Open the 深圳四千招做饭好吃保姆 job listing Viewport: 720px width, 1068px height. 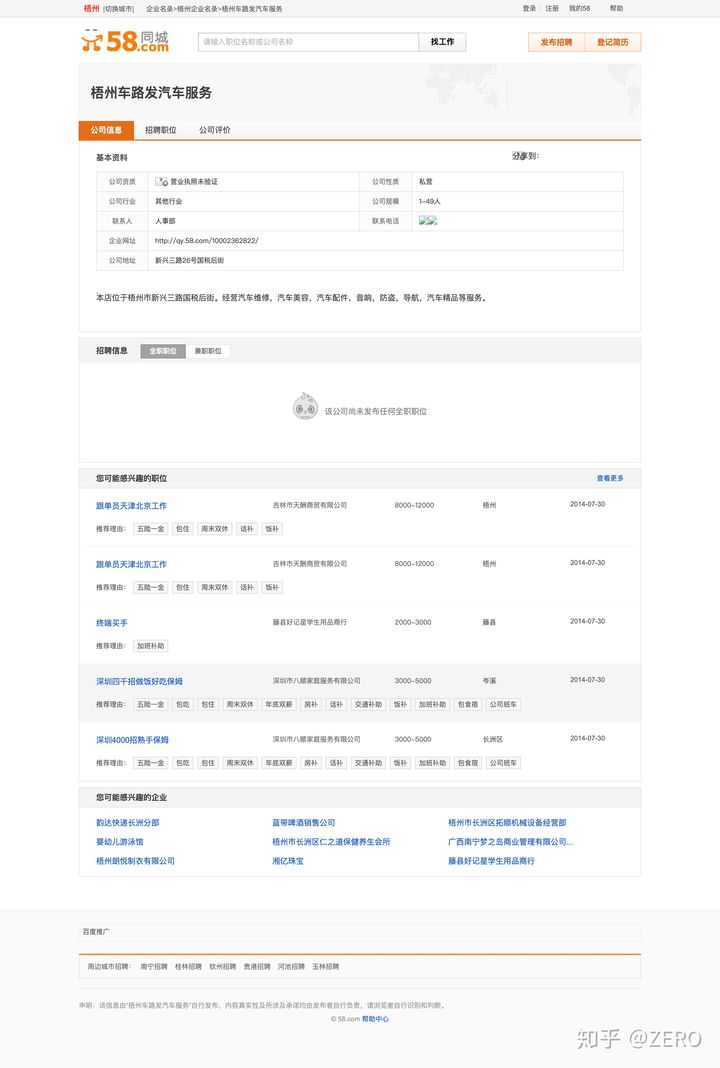139,681
